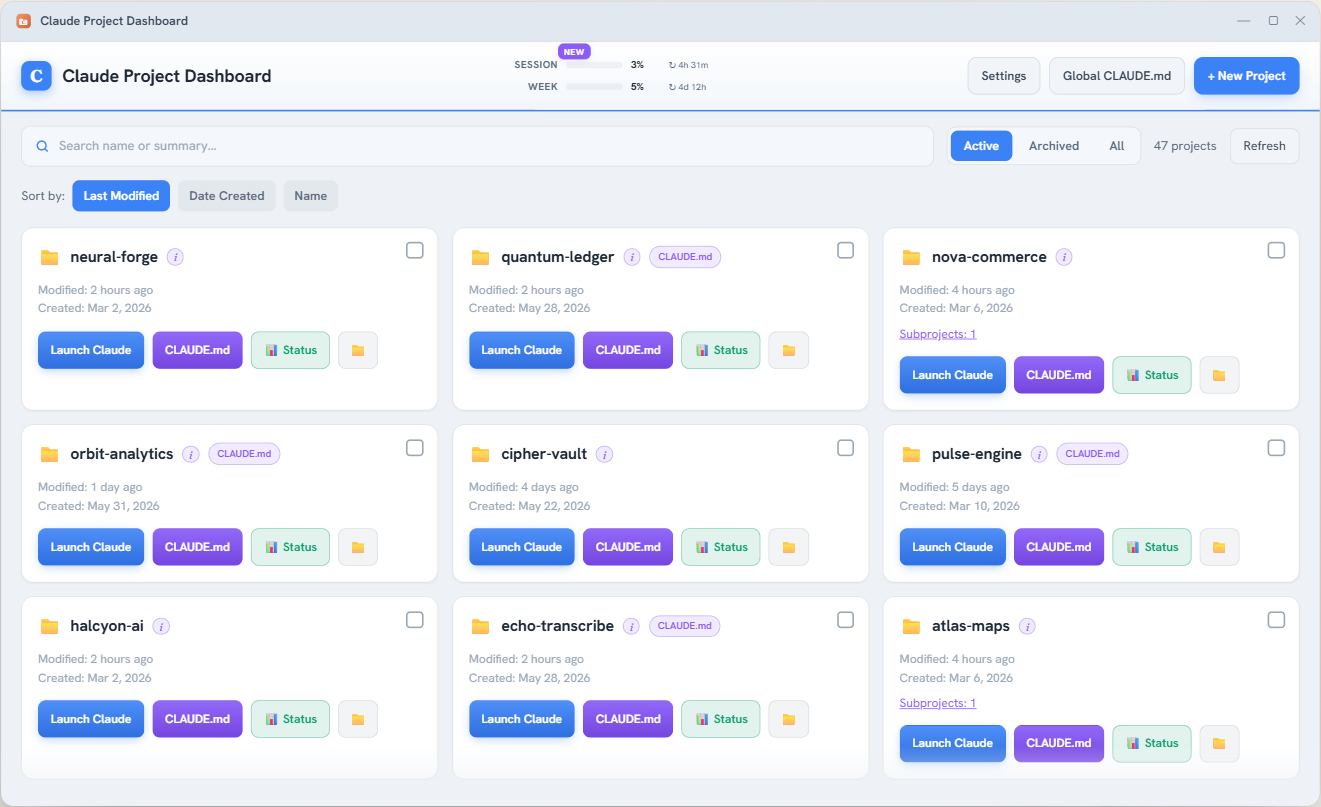This screenshot has height=807, width=1321.
Task: Click the SESSION usage progress bar
Action: (594, 65)
